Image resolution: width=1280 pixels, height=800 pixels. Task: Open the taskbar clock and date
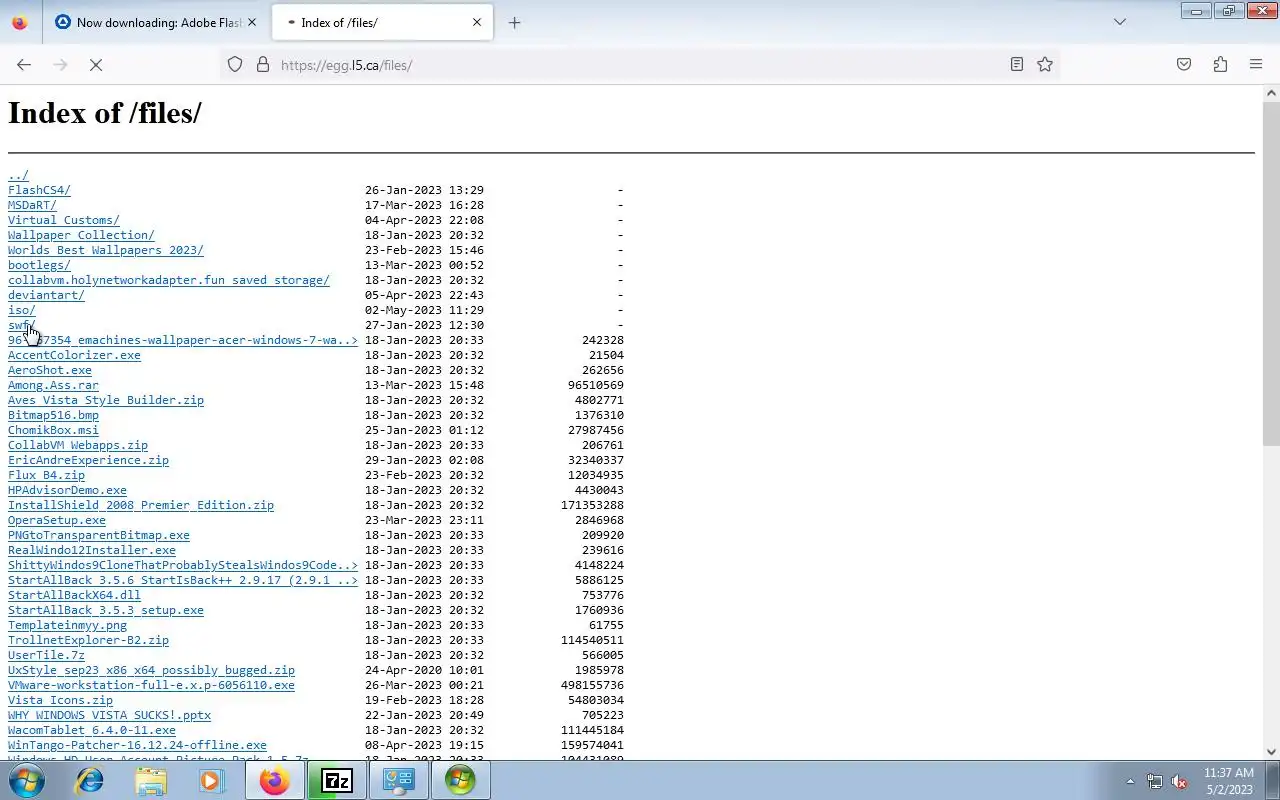1229,781
